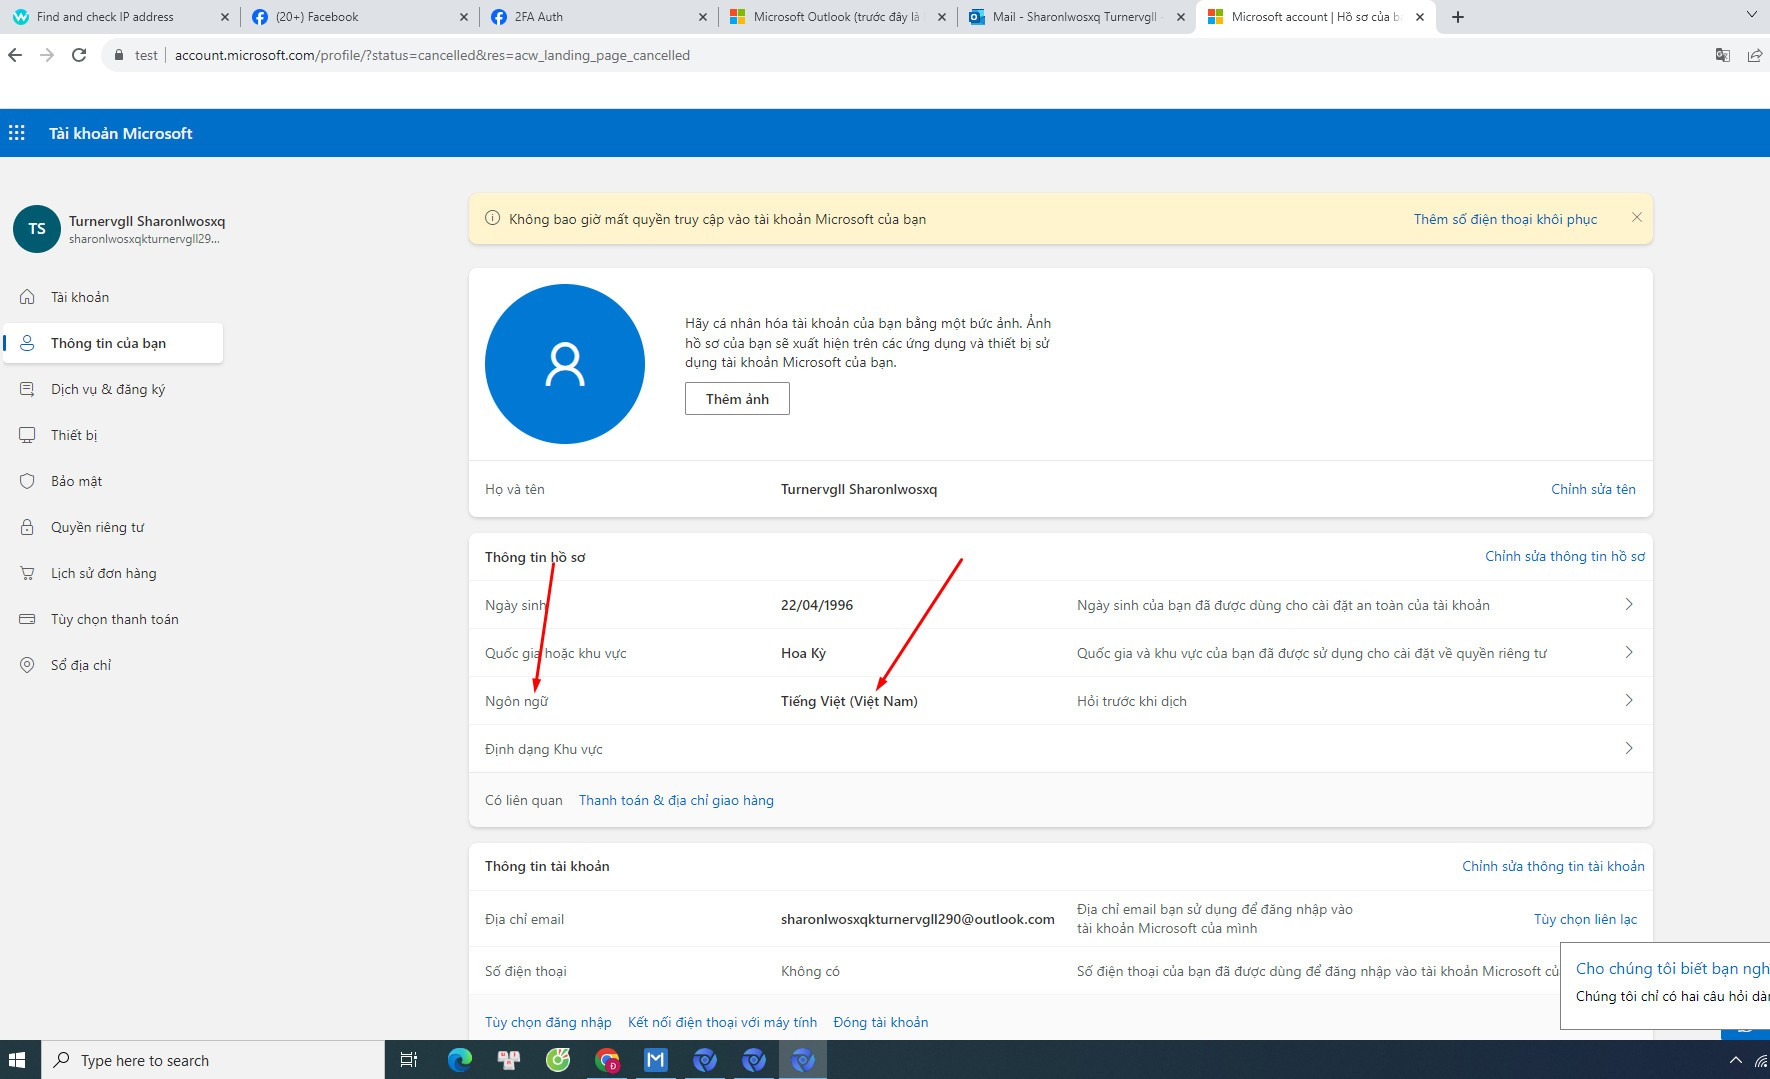
Task: Open Quyền riêng tư in the sidebar
Action: [x=97, y=527]
